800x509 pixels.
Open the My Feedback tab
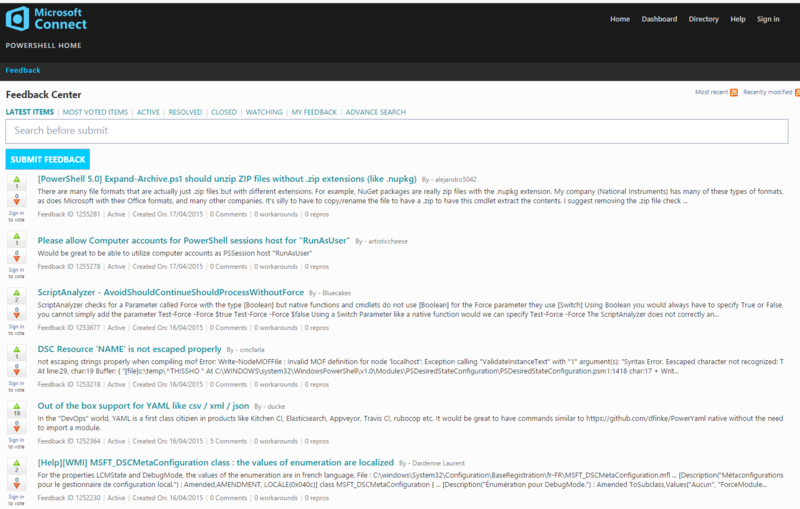point(314,112)
